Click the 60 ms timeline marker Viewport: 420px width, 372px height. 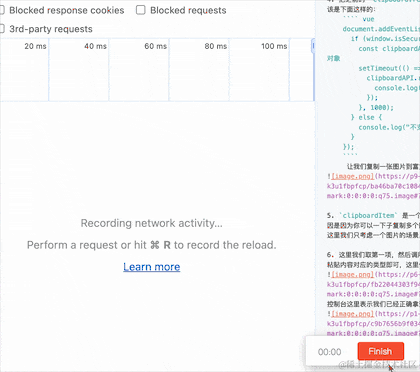[156, 46]
